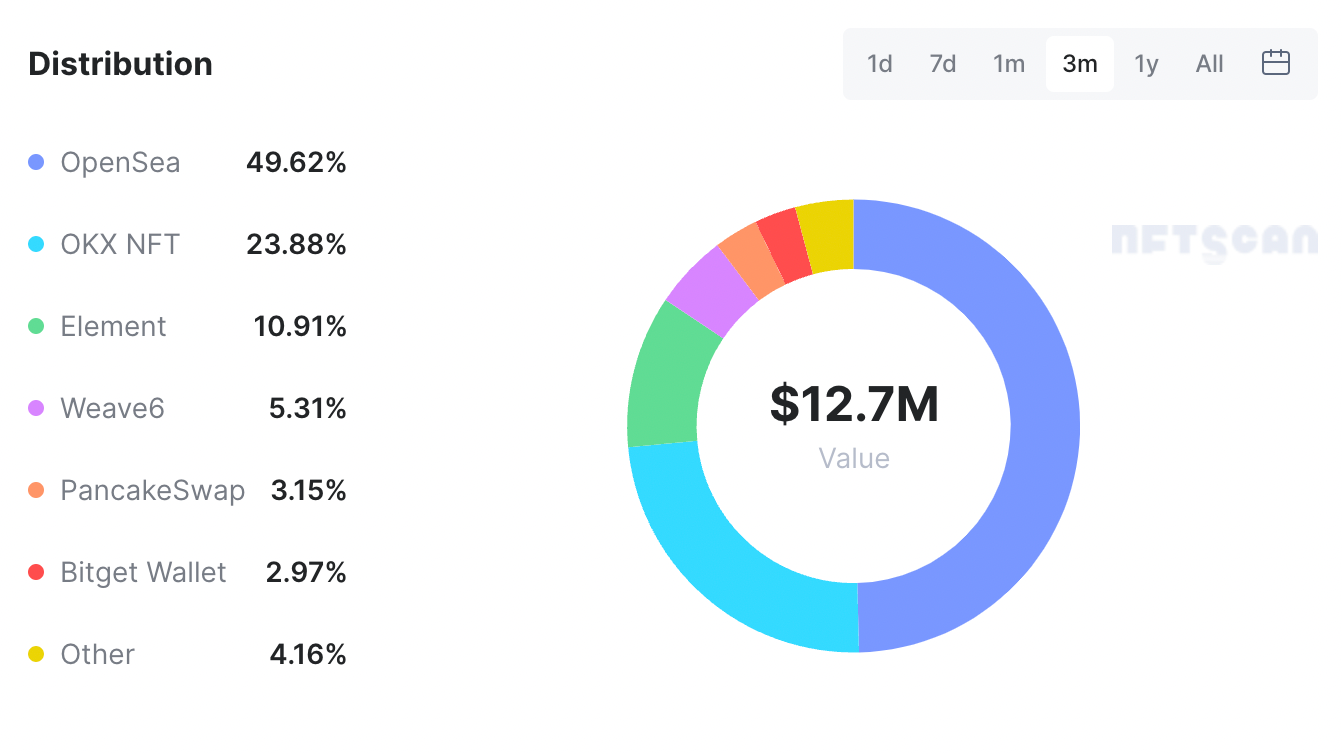Click the PancakeSwap legend dot
This screenshot has width=1342, height=754.
(x=36, y=490)
